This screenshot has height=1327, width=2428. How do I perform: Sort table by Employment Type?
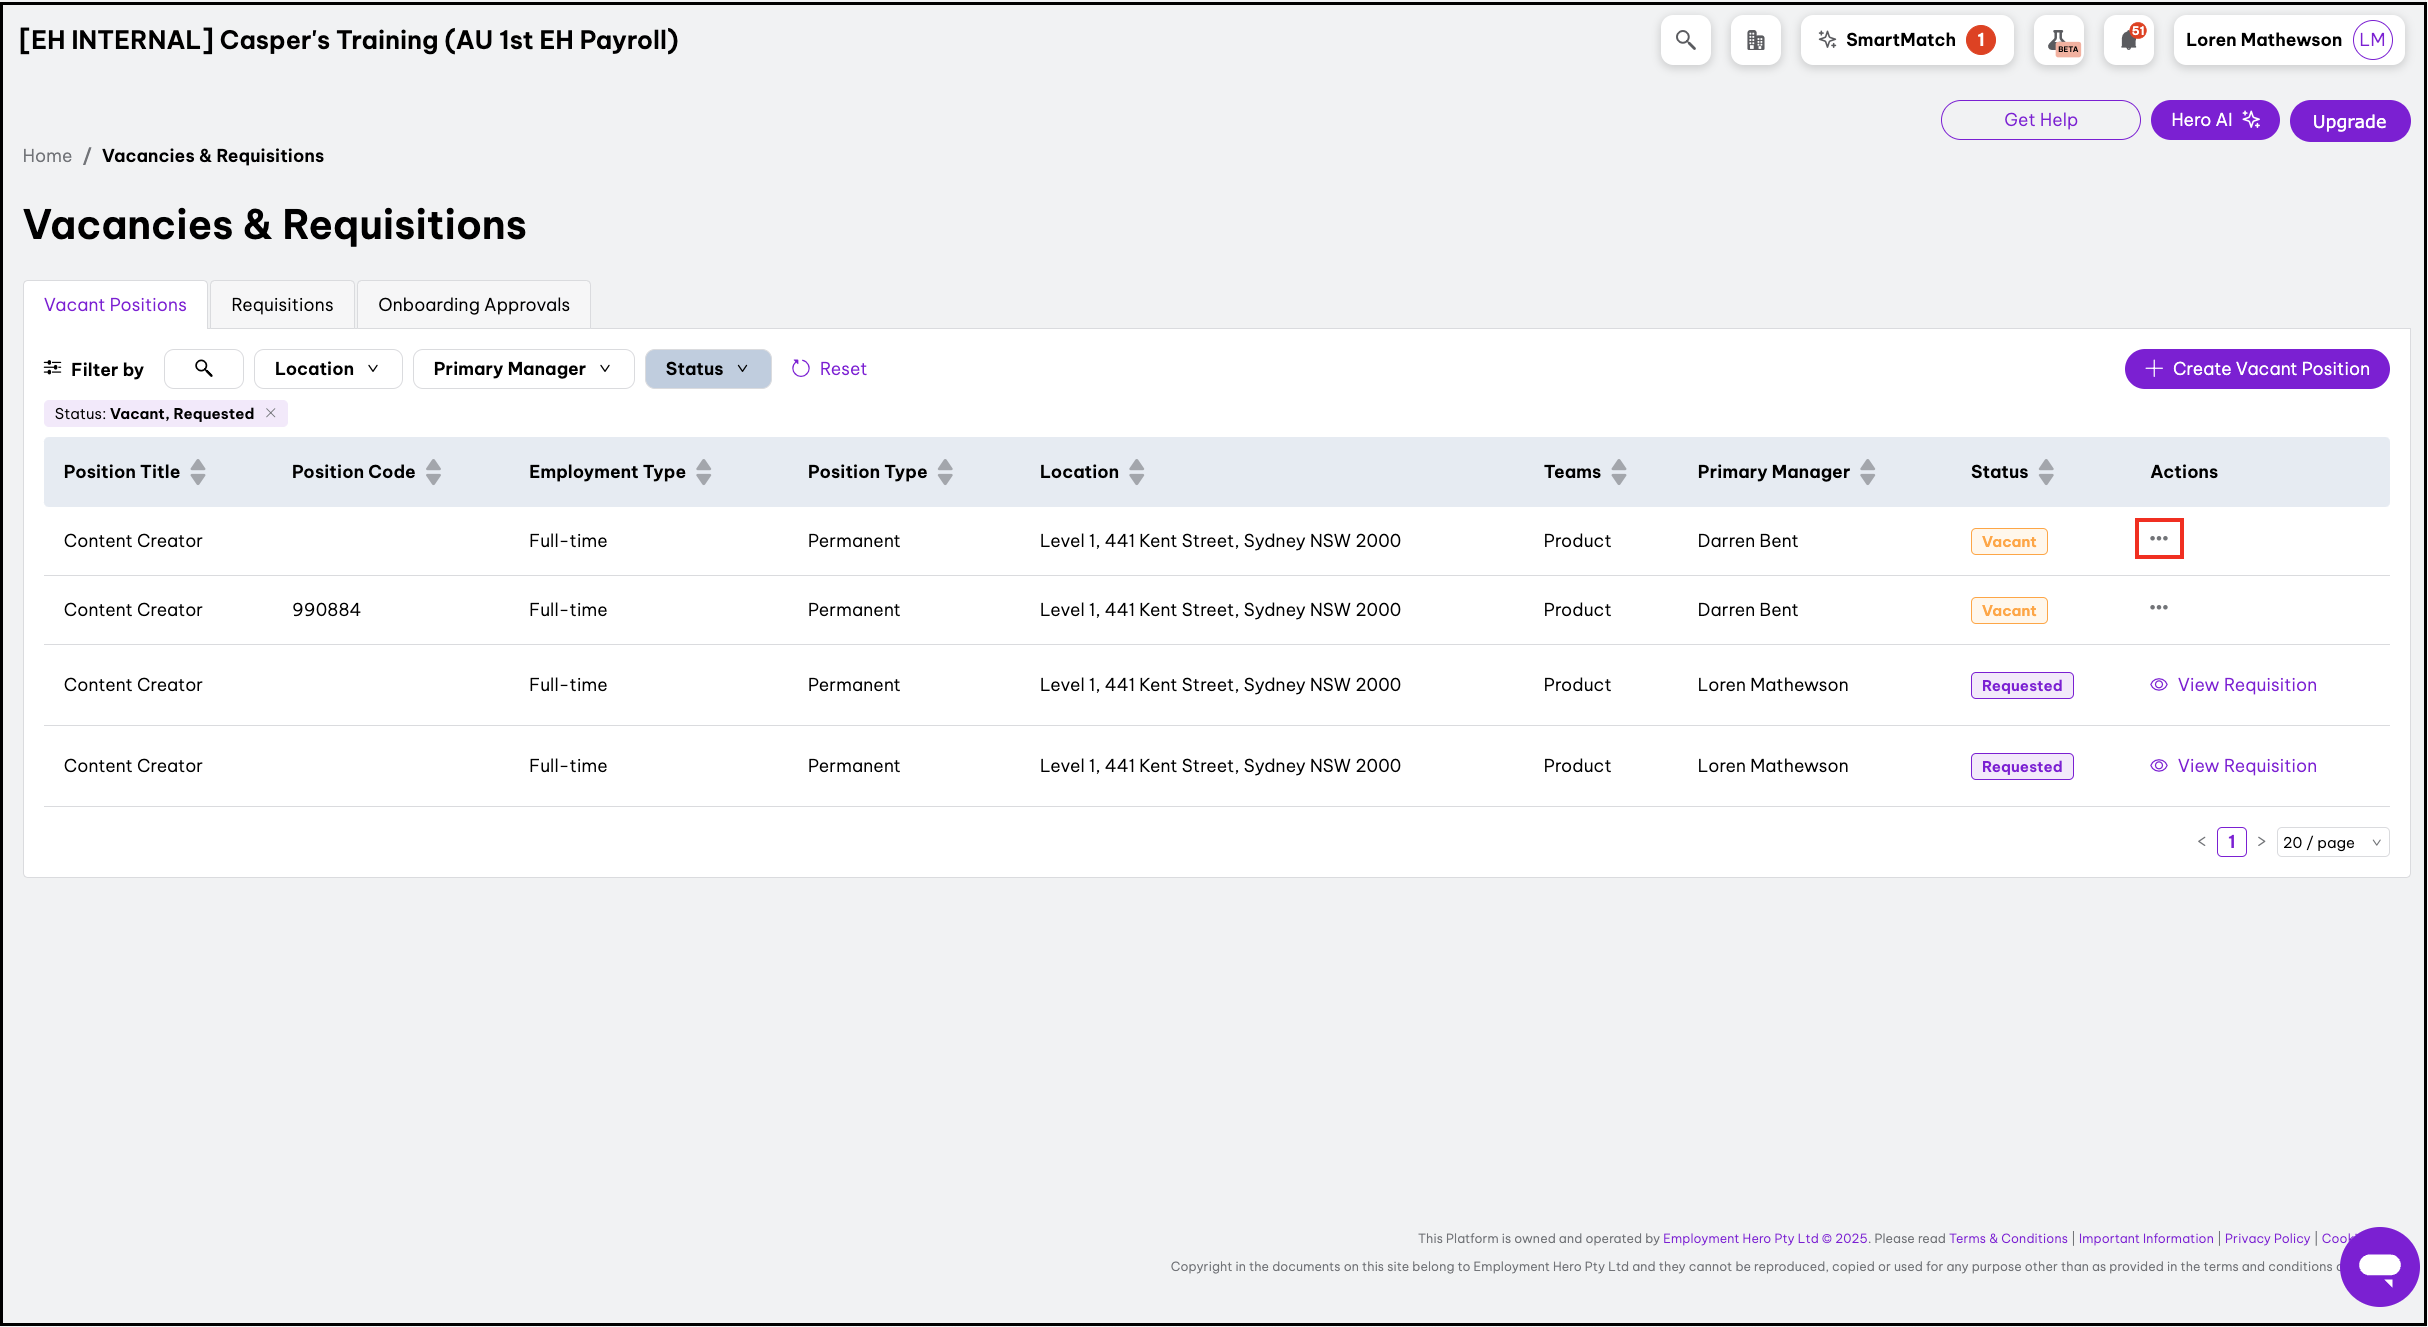pos(704,472)
